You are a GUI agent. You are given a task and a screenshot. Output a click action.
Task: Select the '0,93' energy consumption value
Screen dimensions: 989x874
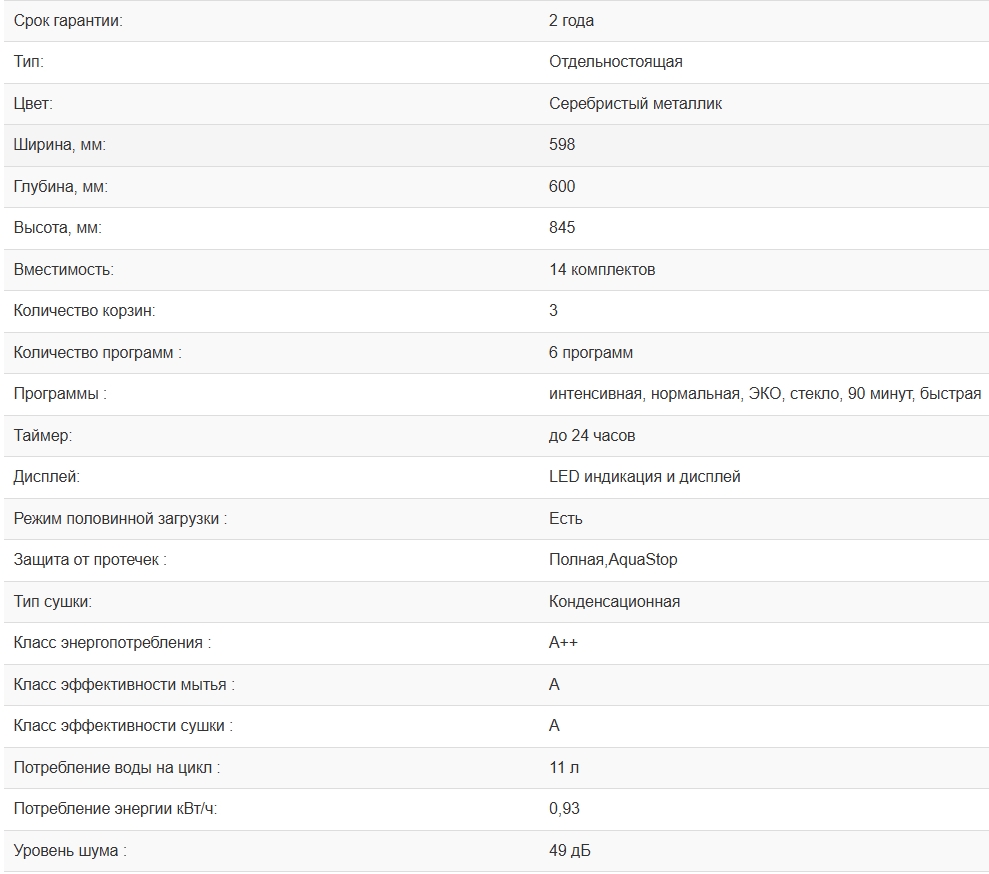pos(564,809)
